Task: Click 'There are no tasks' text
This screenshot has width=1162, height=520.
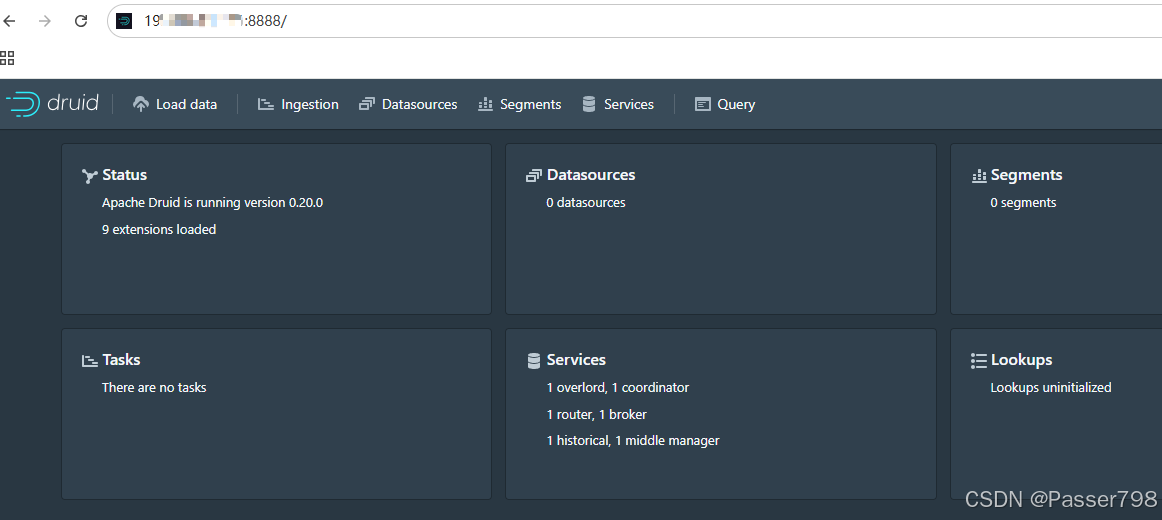Action: 154,387
